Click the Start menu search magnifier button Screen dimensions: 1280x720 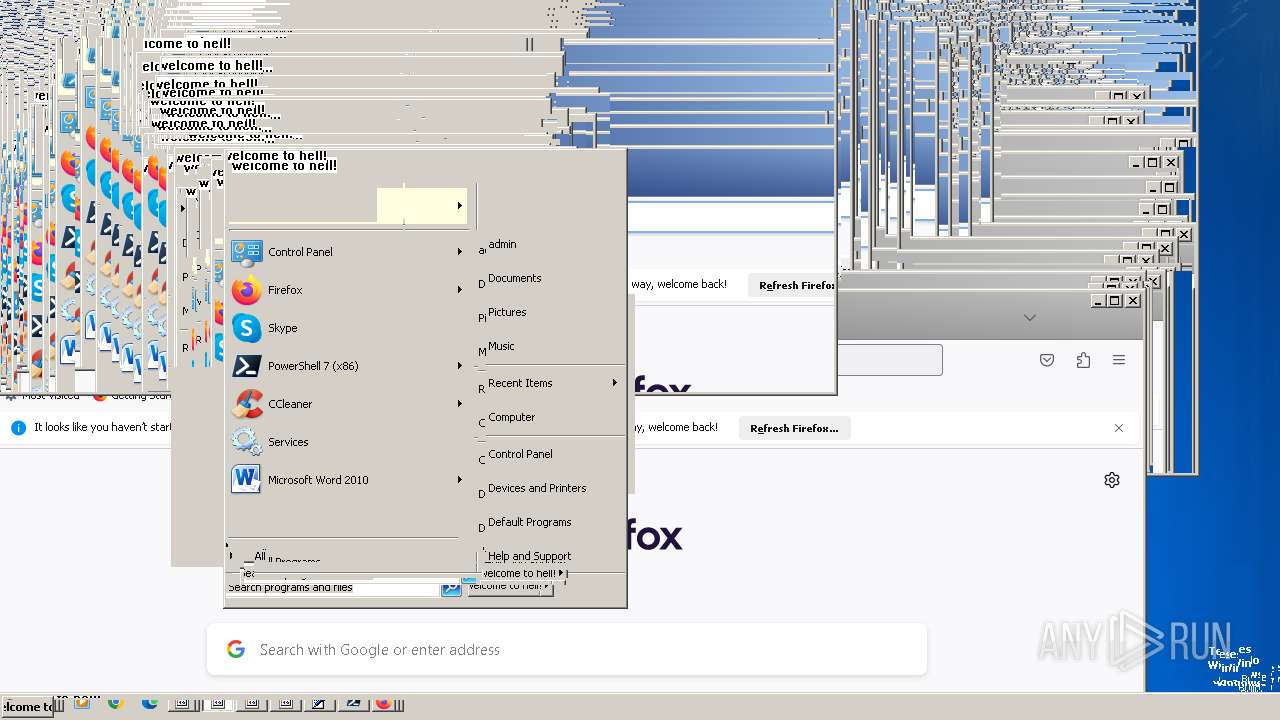coord(451,588)
